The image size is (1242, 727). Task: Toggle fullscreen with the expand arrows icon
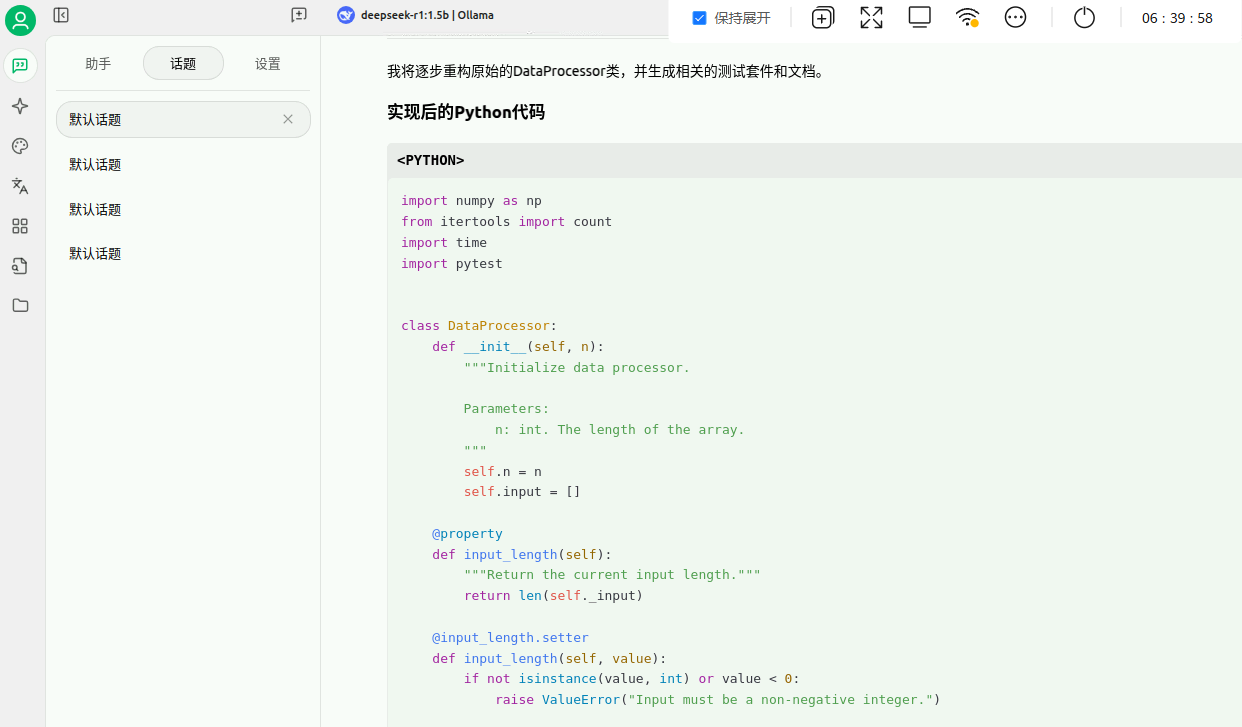[872, 18]
